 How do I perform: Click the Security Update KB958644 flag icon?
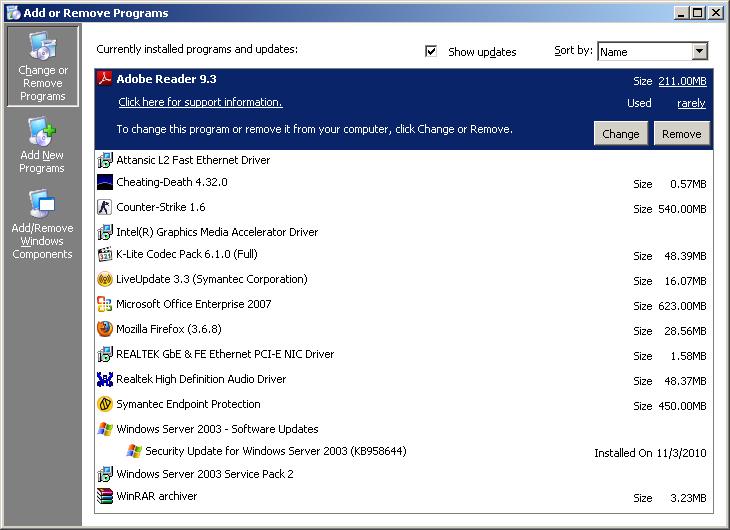pos(134,451)
